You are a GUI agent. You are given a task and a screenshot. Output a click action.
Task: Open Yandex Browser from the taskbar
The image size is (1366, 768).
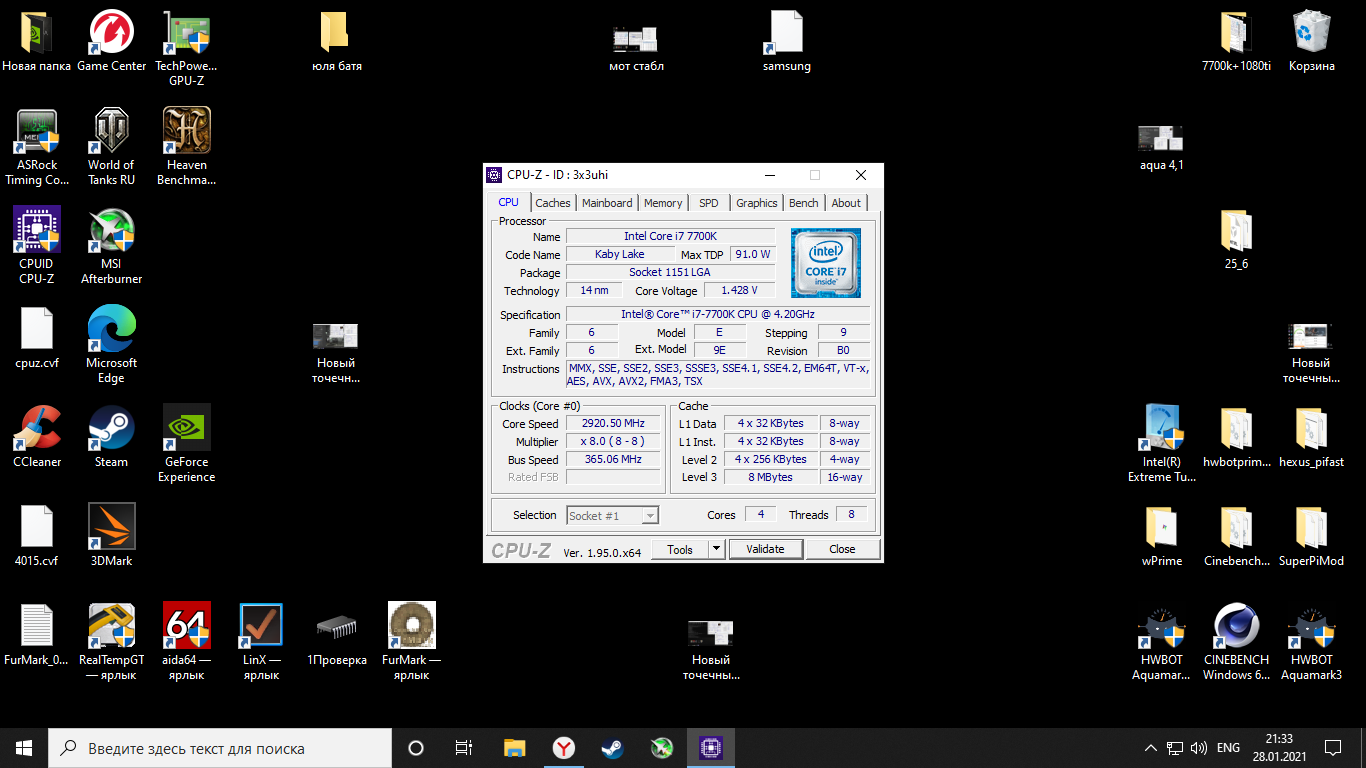click(x=563, y=748)
